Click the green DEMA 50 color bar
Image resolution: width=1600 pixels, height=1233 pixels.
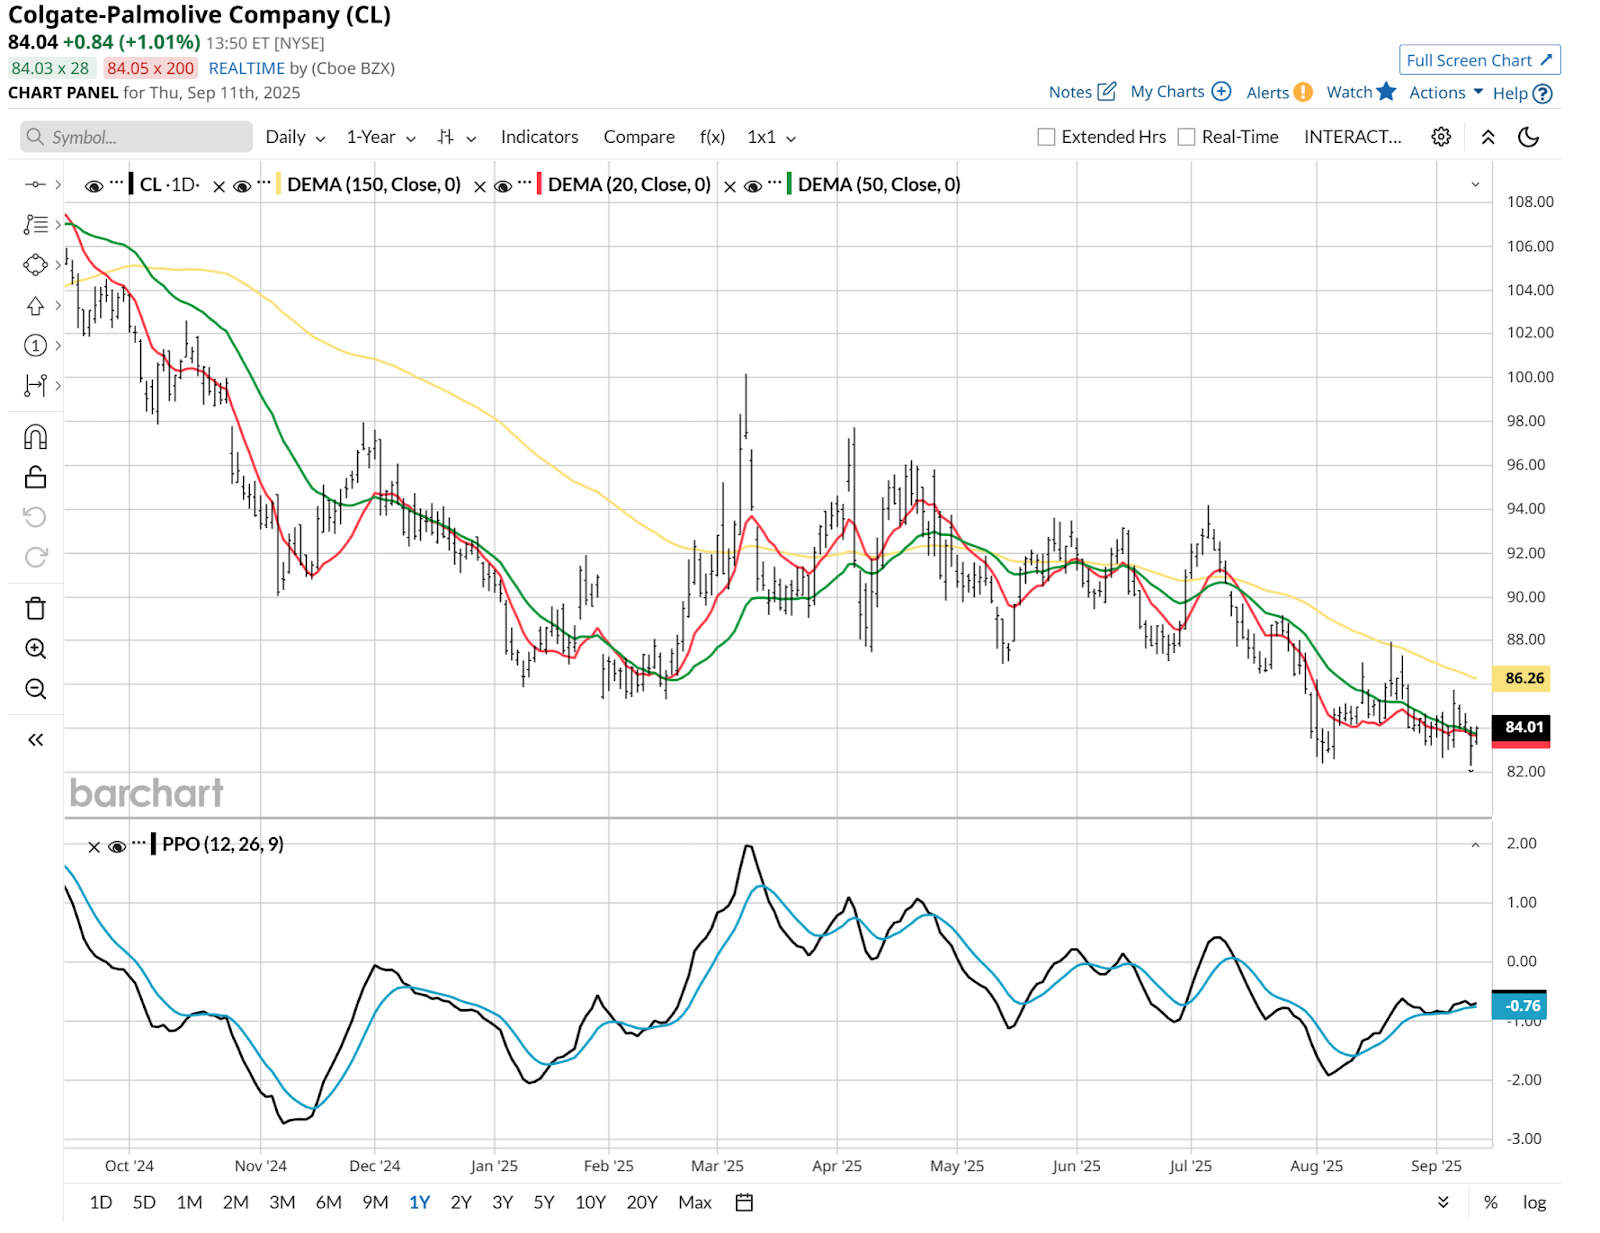pyautogui.click(x=789, y=184)
